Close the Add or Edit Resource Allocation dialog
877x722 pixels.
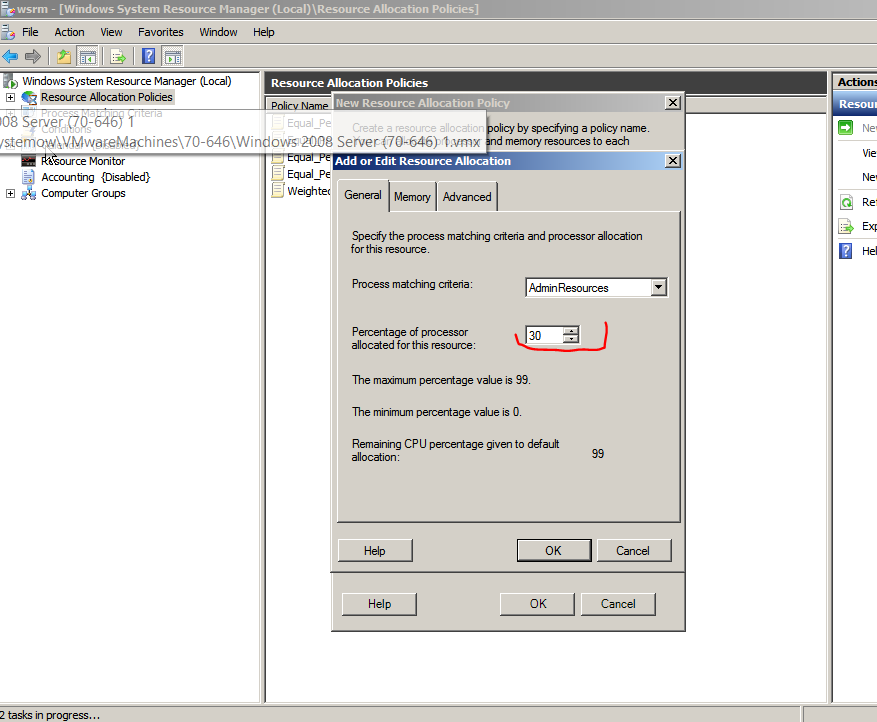673,161
